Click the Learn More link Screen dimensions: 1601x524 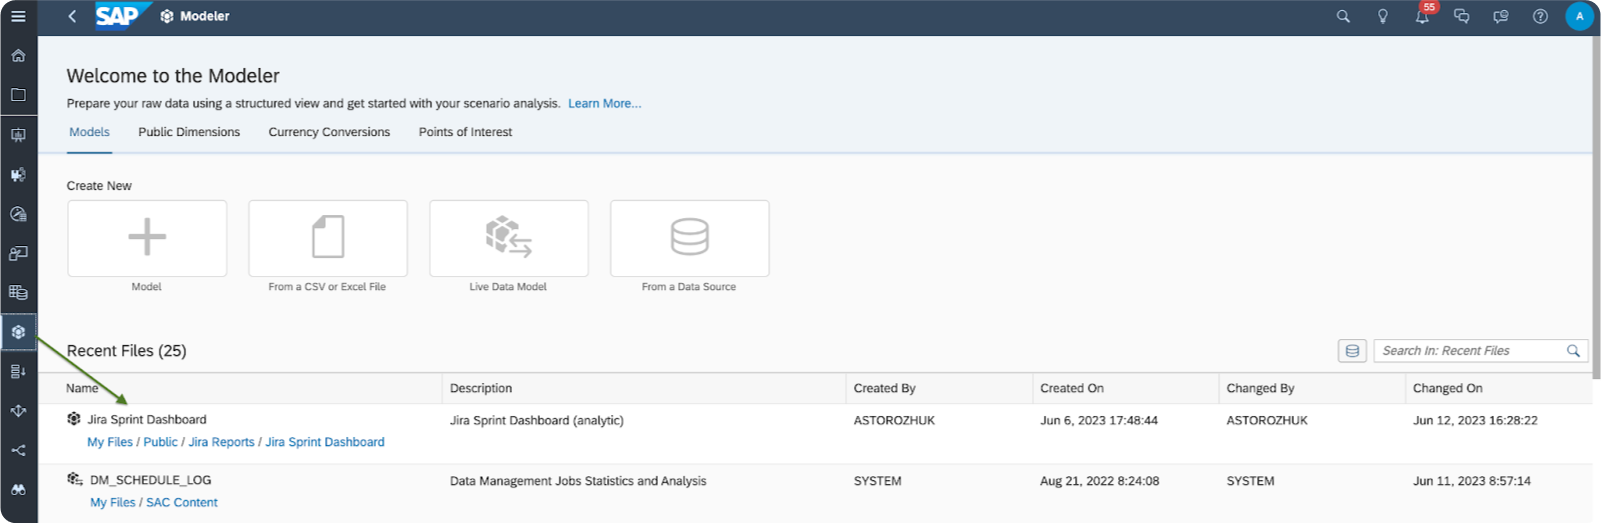[605, 103]
